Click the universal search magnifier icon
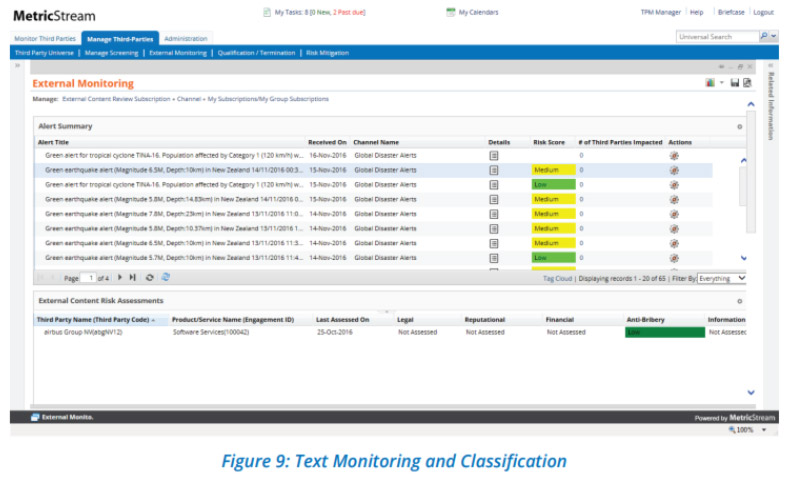 764,36
